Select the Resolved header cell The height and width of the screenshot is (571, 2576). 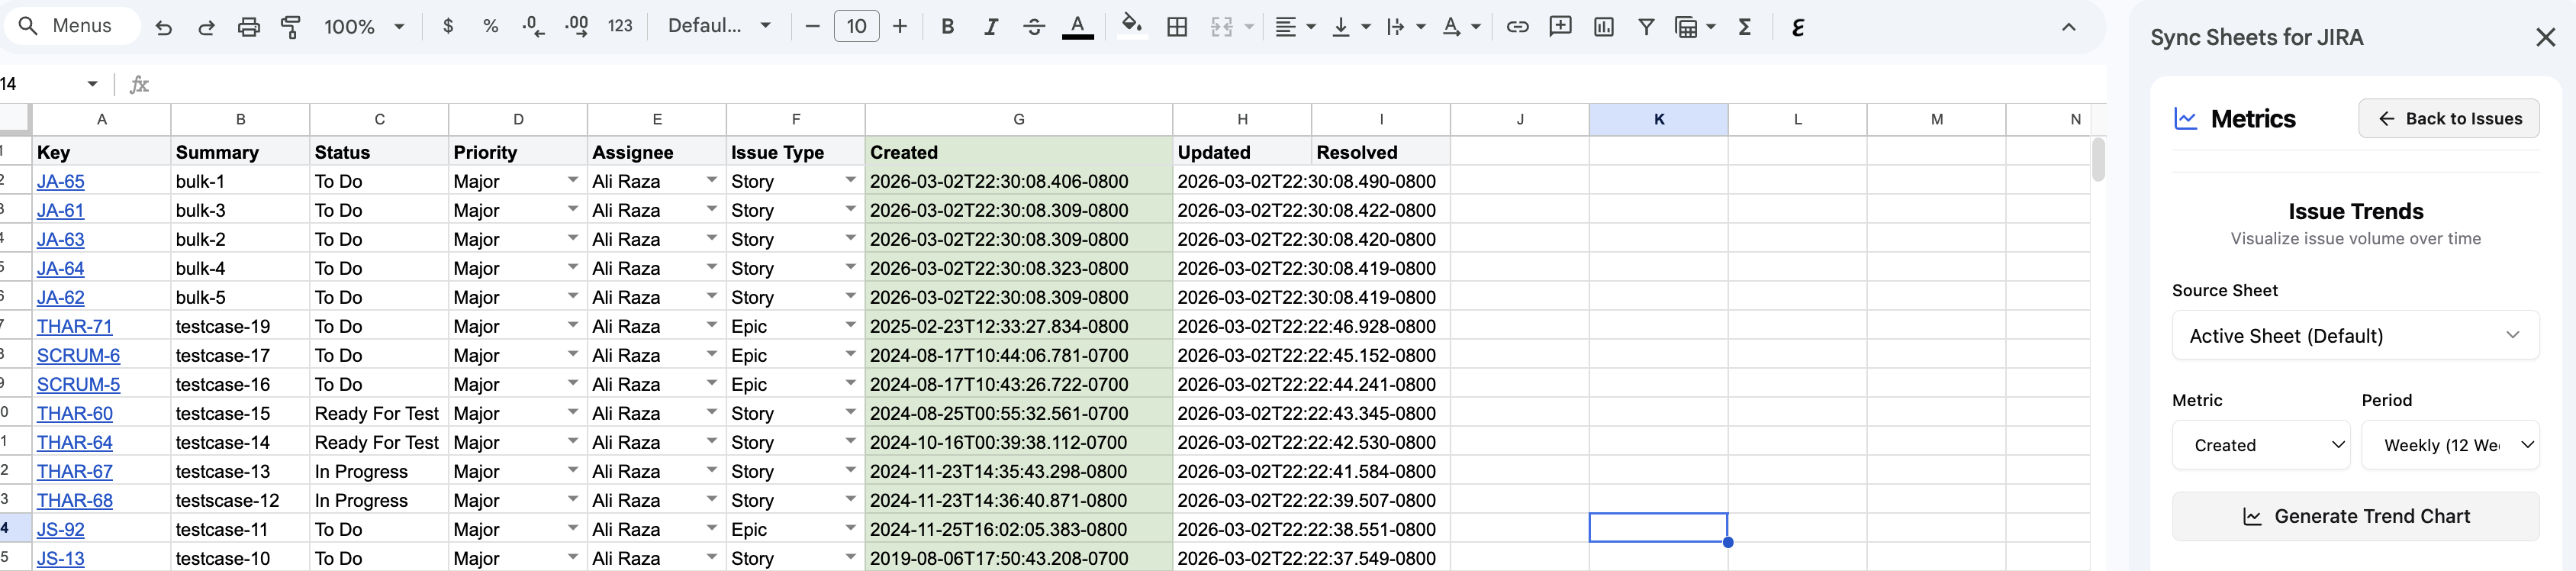tap(1381, 152)
